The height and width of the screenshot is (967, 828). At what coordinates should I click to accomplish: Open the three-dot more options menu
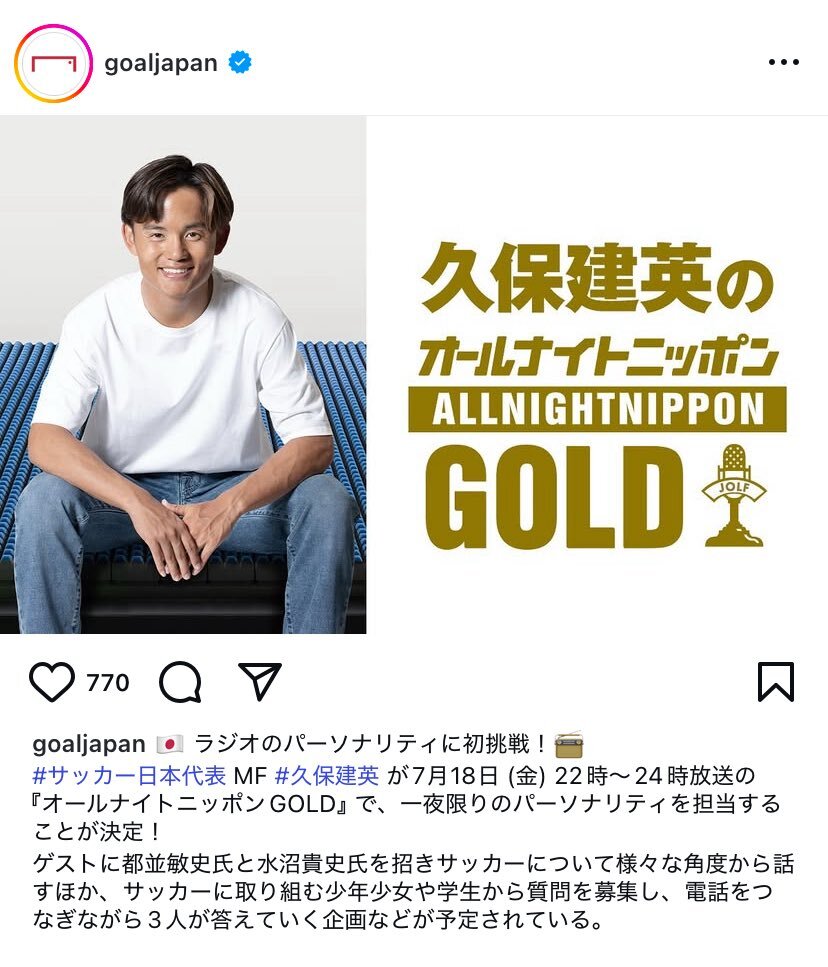pos(784,62)
